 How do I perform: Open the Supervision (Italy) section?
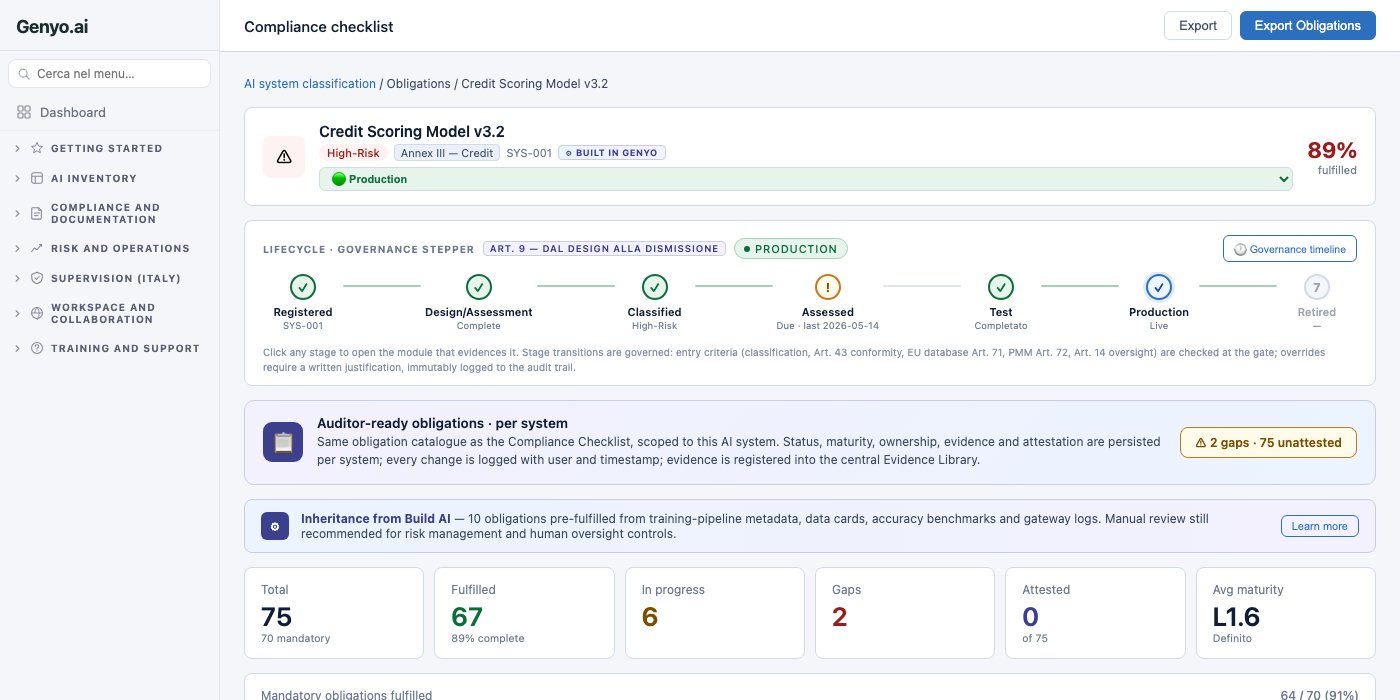(x=110, y=279)
